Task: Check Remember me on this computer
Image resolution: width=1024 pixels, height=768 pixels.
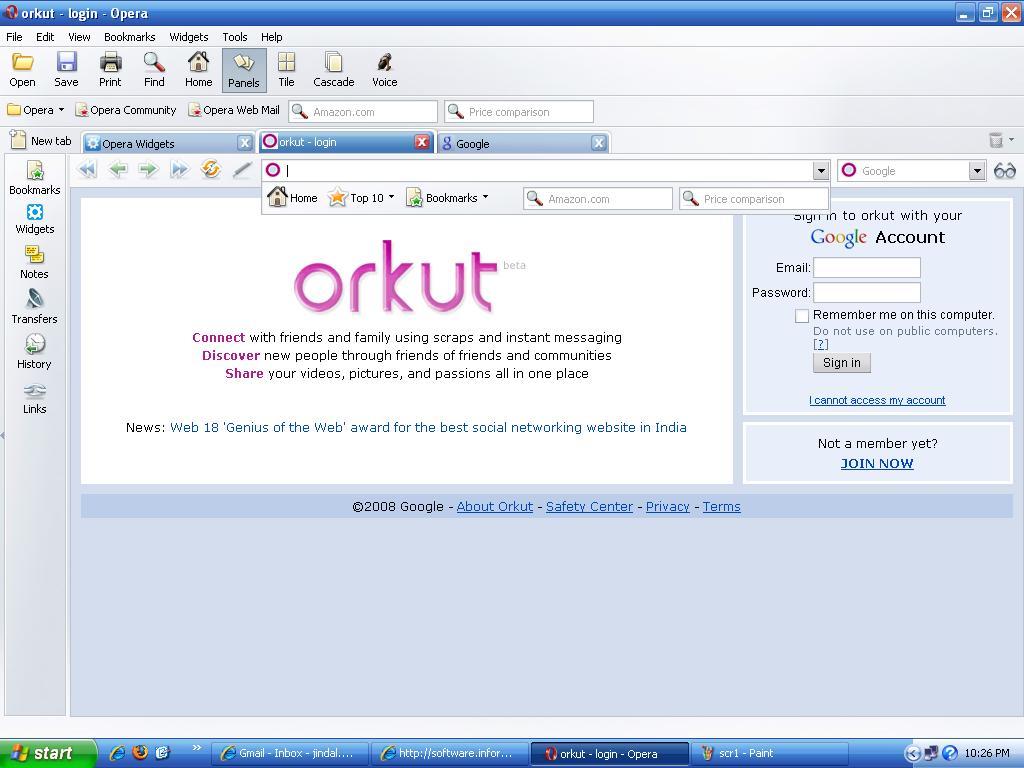Action: click(802, 315)
